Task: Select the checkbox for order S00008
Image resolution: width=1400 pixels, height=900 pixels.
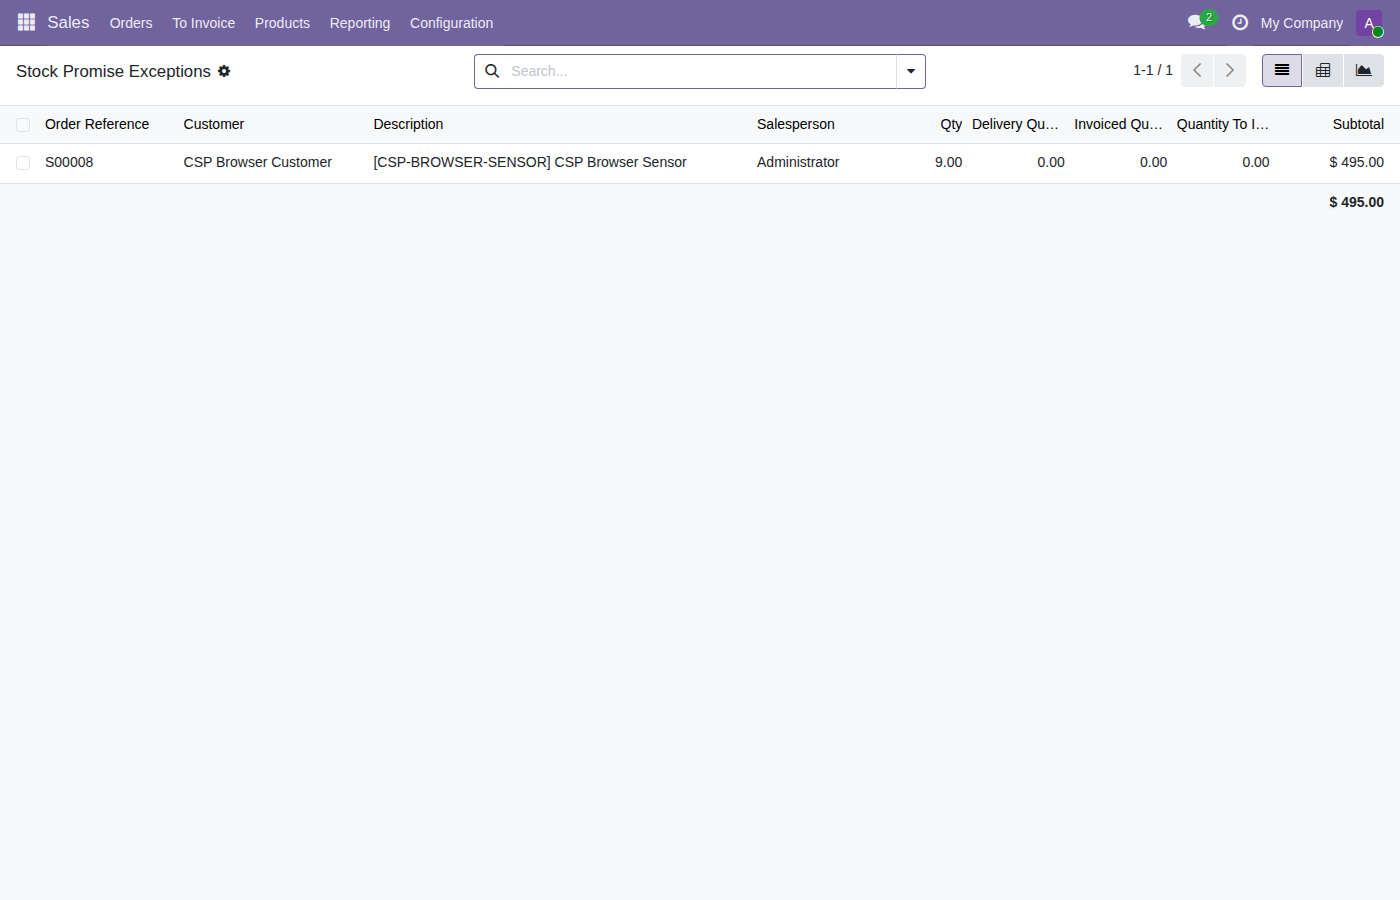Action: click(x=23, y=163)
